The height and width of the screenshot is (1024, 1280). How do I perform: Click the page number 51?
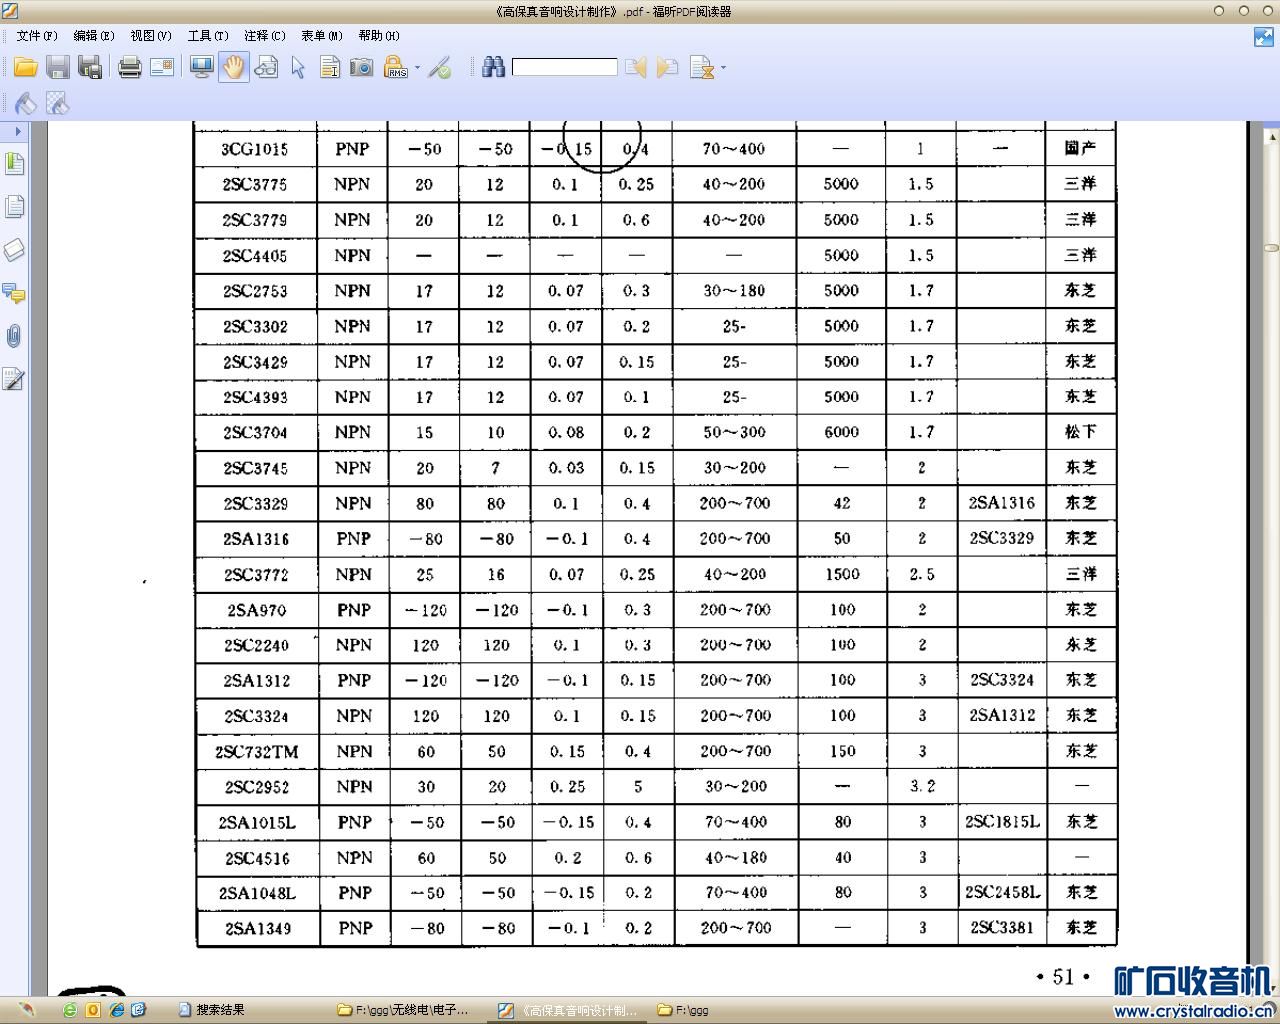coord(1063,977)
